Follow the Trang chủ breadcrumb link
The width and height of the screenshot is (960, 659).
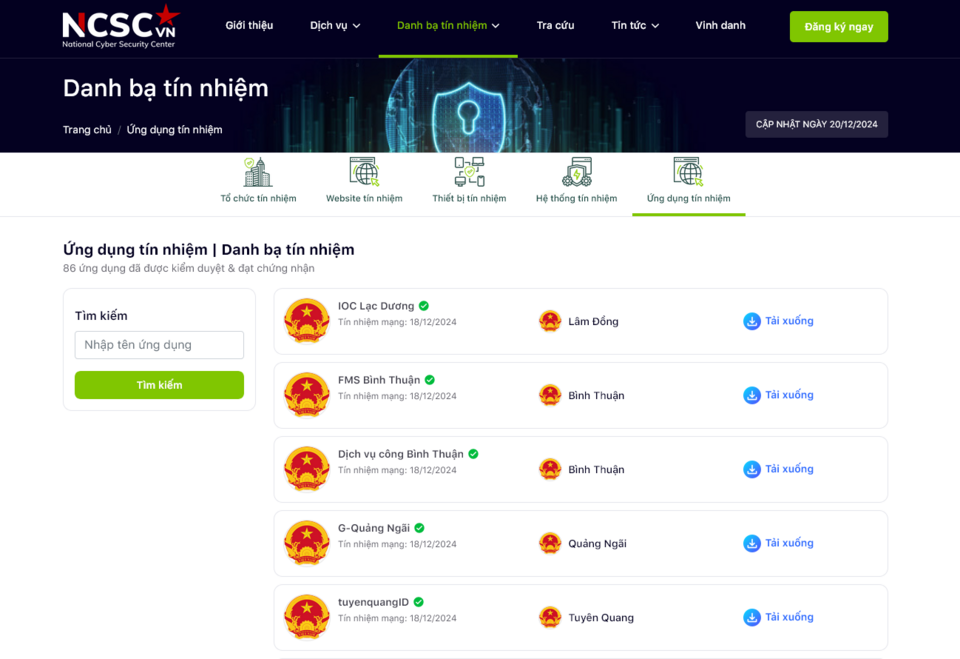[x=87, y=130]
